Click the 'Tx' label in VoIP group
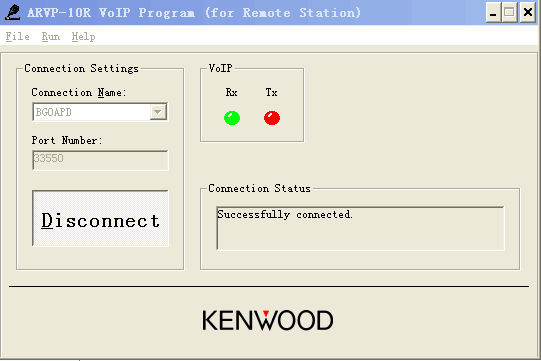 [x=272, y=92]
